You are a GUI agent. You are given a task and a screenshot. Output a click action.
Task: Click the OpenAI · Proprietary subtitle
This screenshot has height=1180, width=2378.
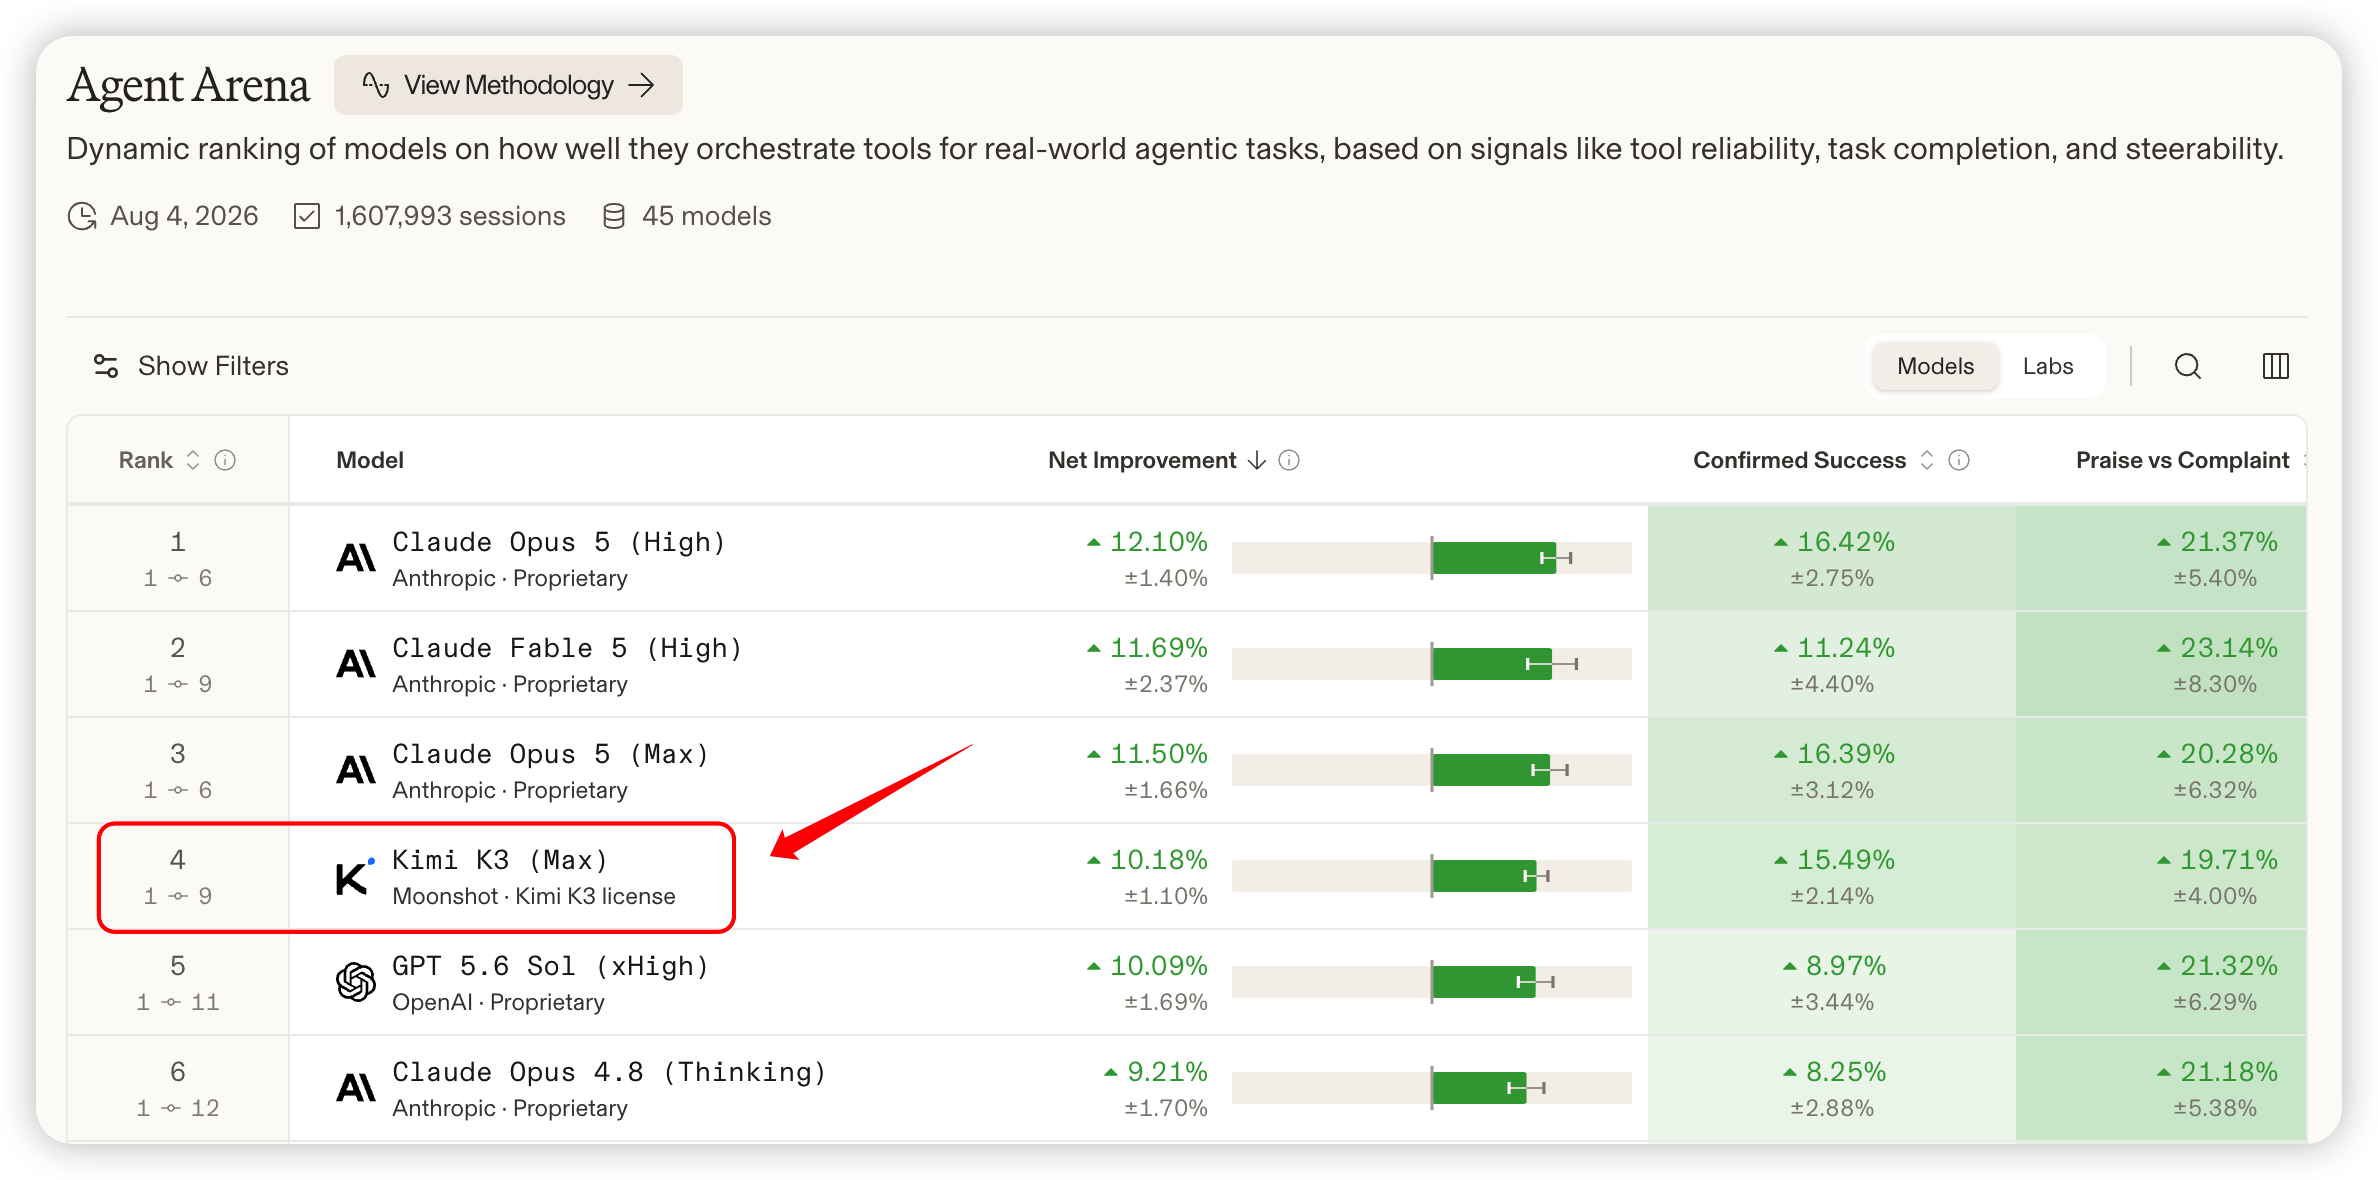498,1002
